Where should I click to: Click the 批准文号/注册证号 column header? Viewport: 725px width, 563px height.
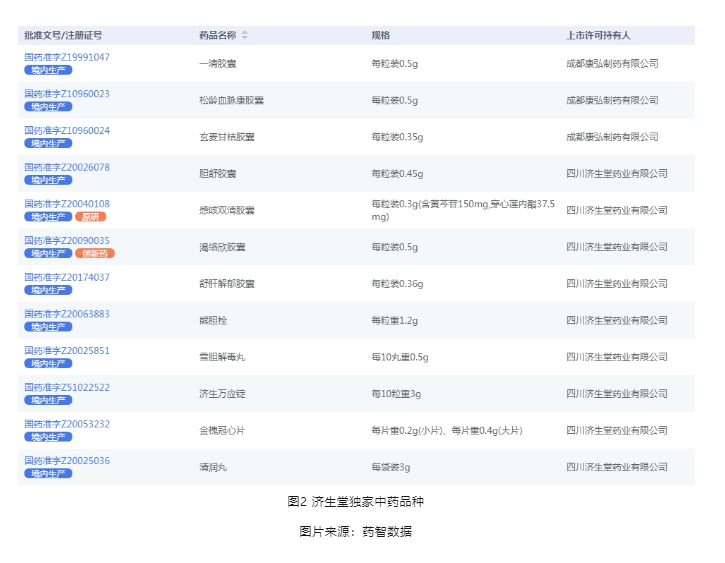click(63, 35)
